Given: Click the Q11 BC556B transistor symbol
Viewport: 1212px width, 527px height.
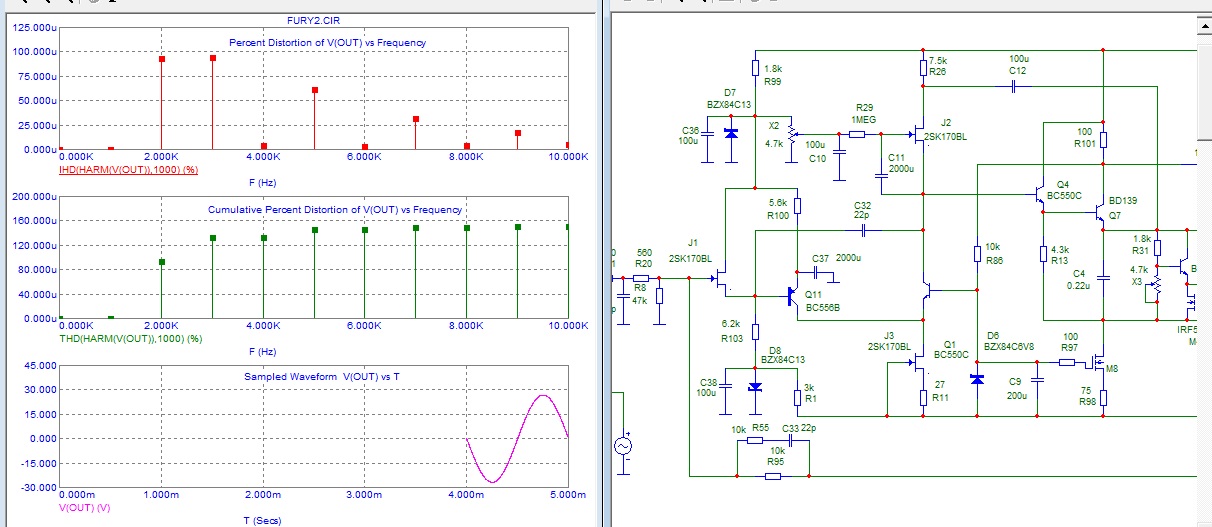Looking at the screenshot, I should point(790,296).
